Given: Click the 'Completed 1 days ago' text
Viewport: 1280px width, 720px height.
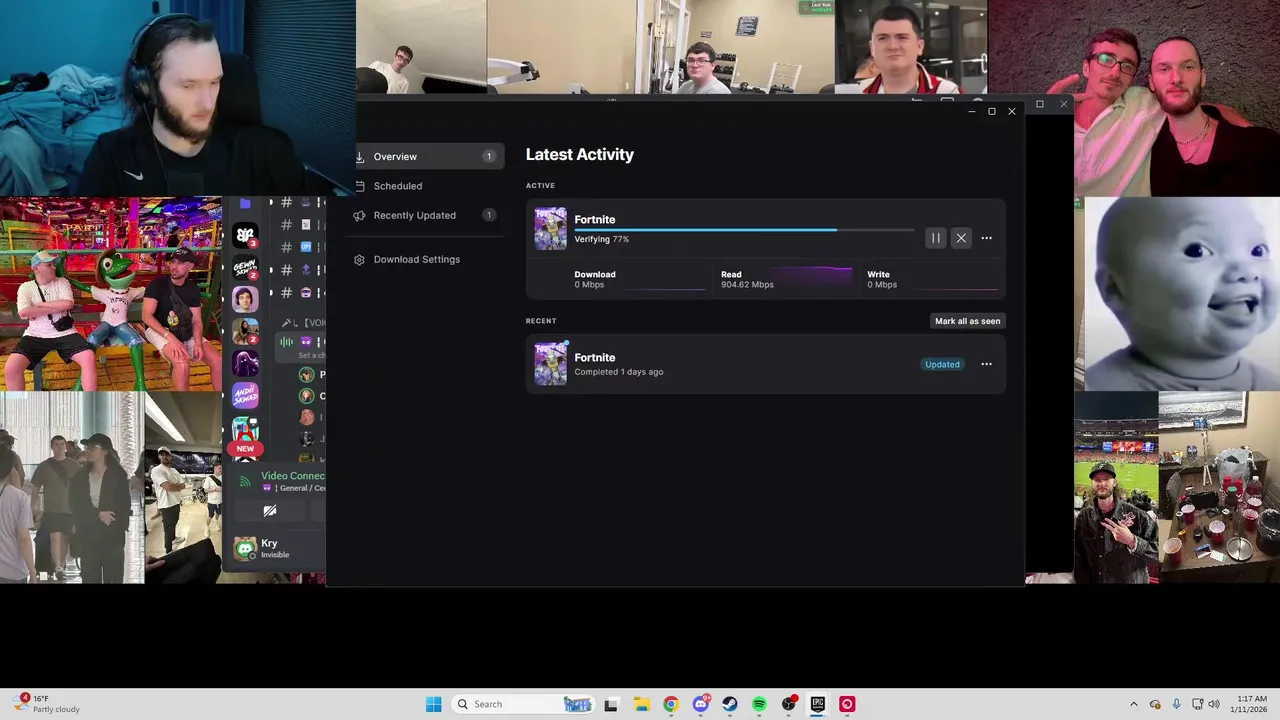Looking at the screenshot, I should click(618, 372).
